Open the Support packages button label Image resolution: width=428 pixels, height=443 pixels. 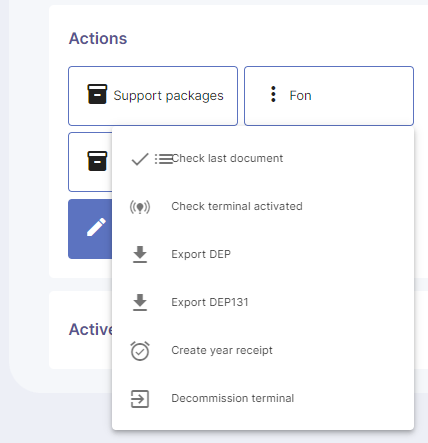pos(168,96)
